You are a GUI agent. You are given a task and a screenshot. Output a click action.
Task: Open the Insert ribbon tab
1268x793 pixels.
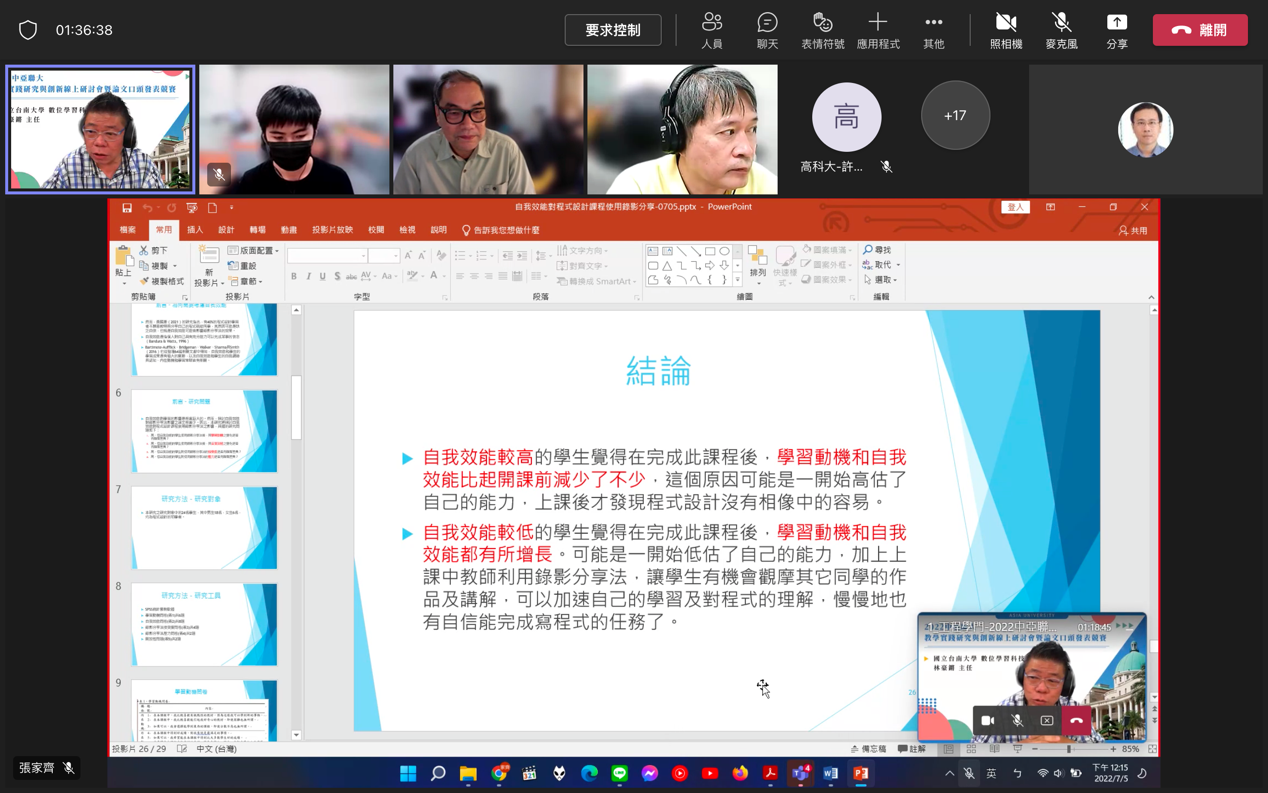click(x=195, y=230)
